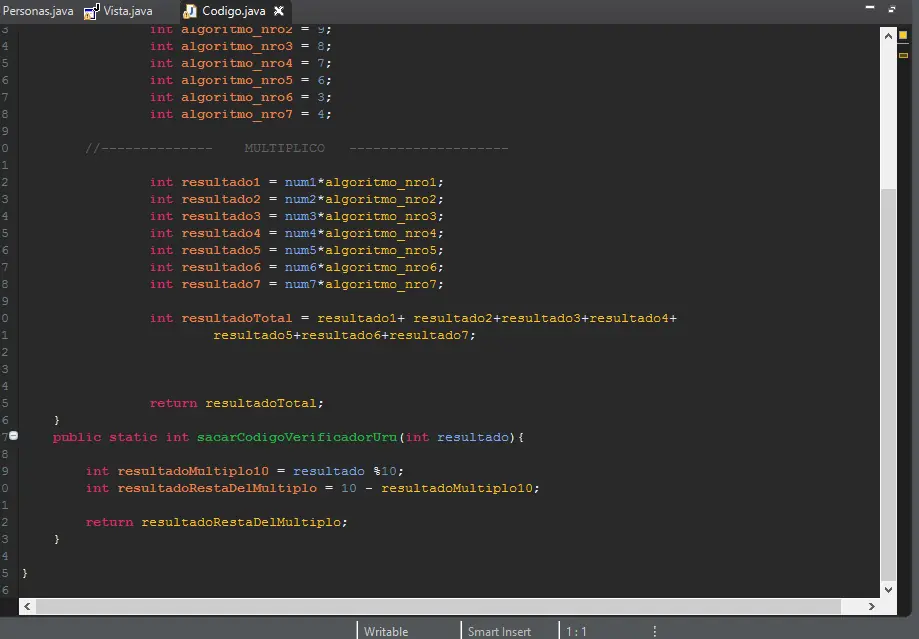Screen dimensions: 919x639
Task: Click the vertical scrollbar thumb
Action: [889, 384]
